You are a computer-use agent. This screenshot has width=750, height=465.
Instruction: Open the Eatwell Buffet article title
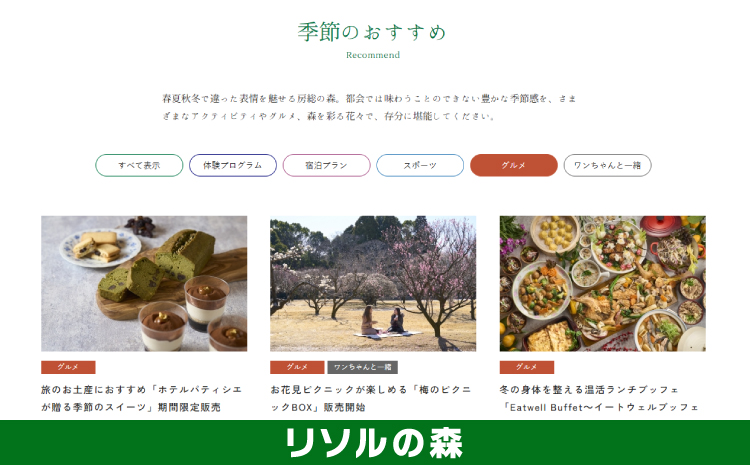pyautogui.click(x=599, y=399)
